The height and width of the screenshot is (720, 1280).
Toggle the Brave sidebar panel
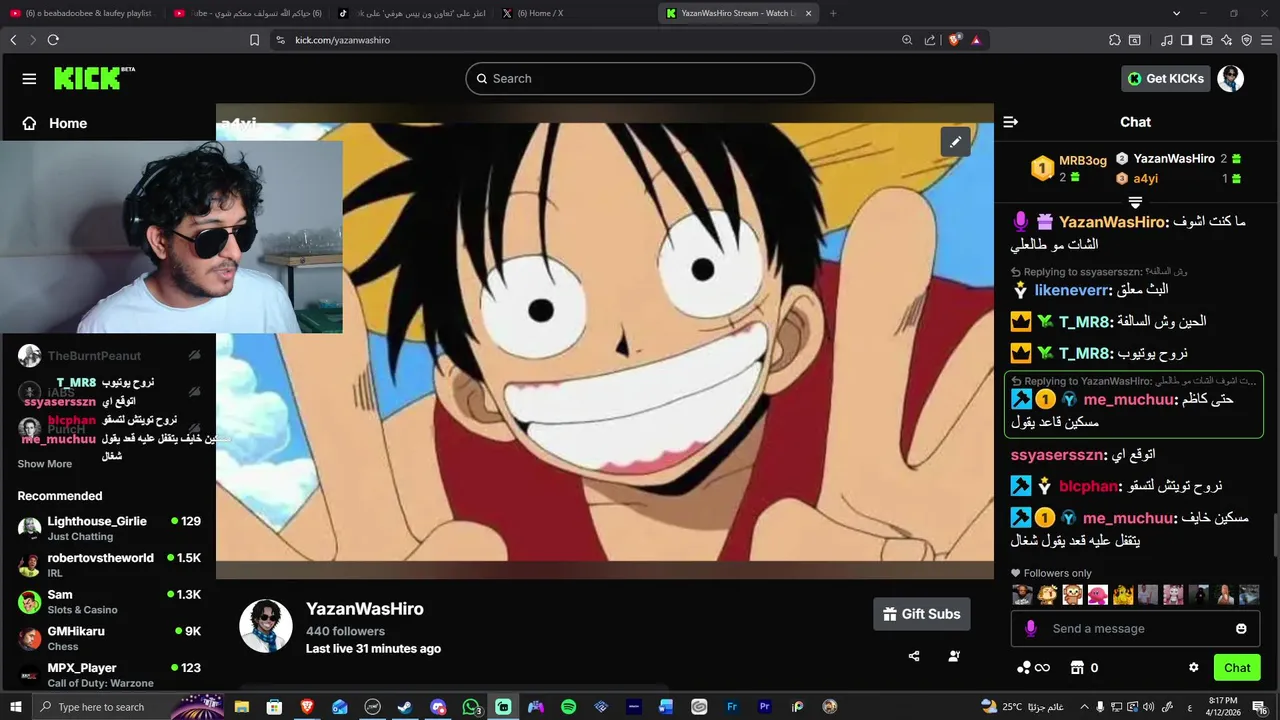[x=1186, y=40]
